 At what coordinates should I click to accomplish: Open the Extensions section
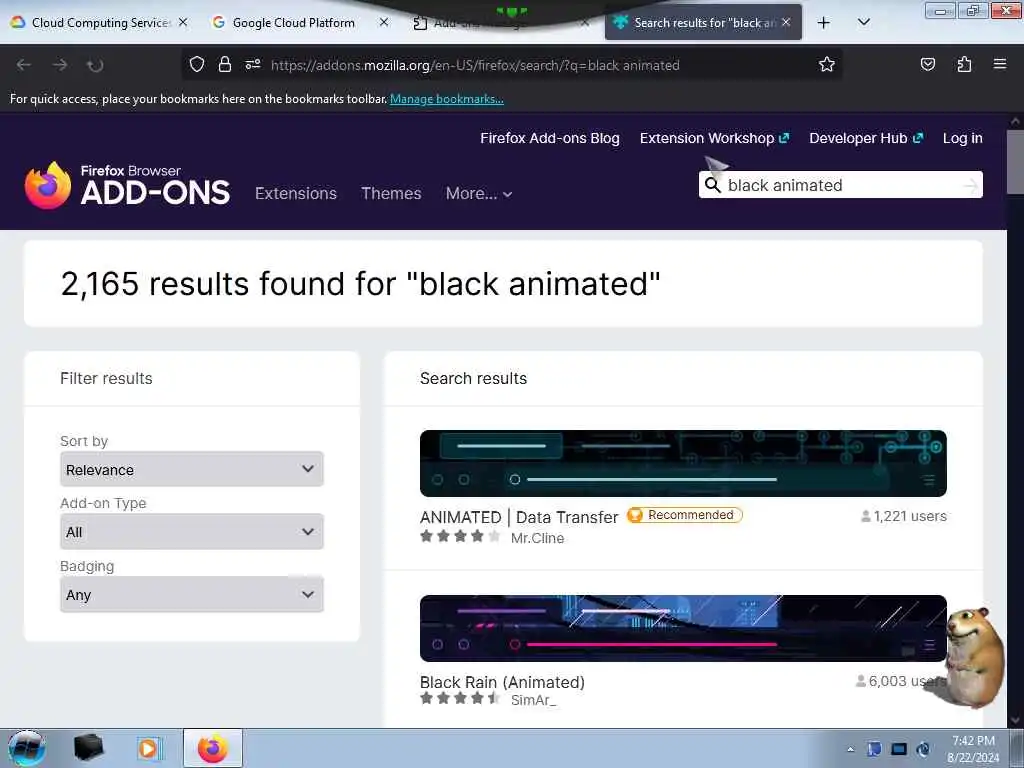point(296,193)
